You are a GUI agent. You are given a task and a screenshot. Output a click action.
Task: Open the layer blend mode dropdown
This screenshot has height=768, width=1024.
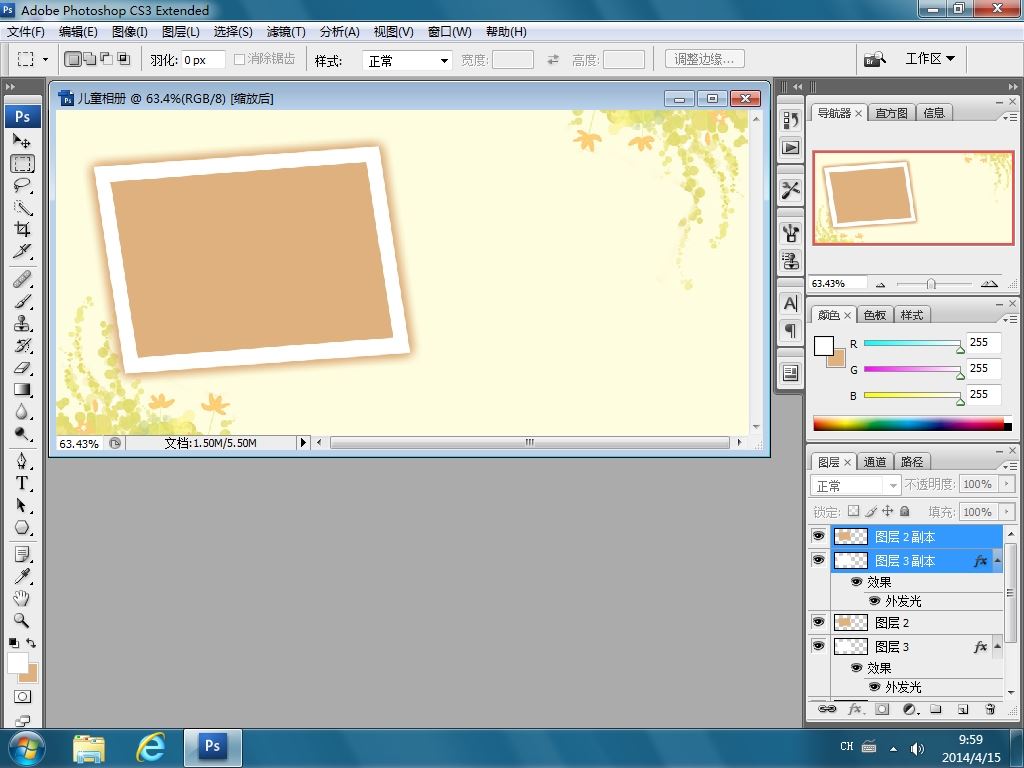pos(856,485)
